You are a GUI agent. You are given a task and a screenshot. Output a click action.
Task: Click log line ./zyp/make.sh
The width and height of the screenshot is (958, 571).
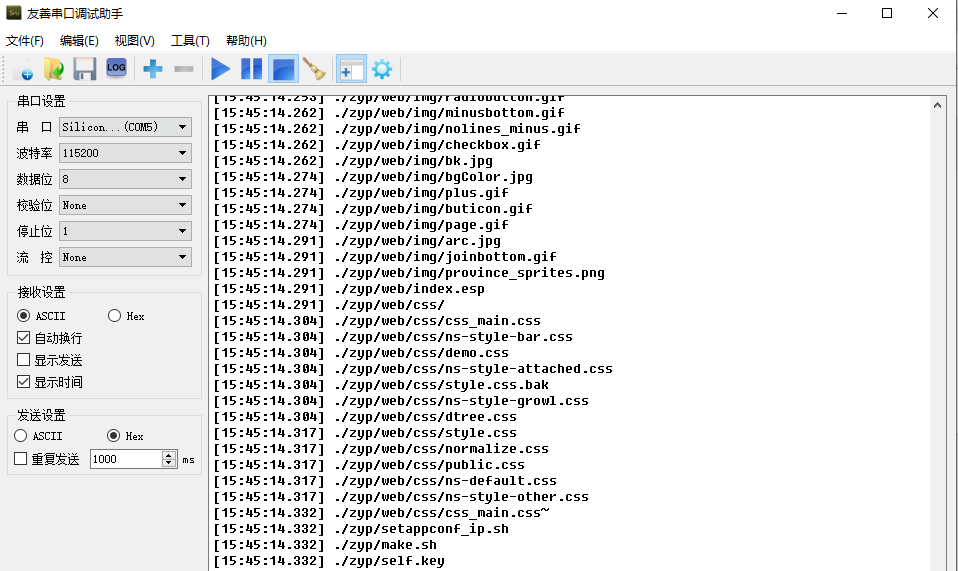(325, 545)
